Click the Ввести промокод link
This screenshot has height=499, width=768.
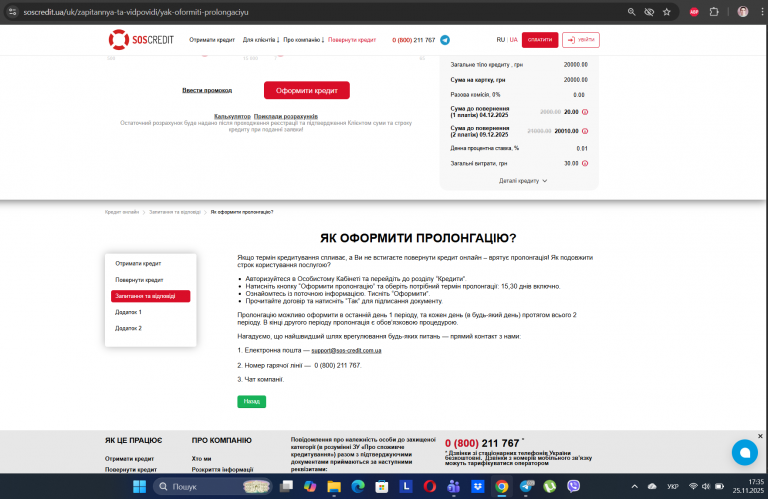(207, 91)
